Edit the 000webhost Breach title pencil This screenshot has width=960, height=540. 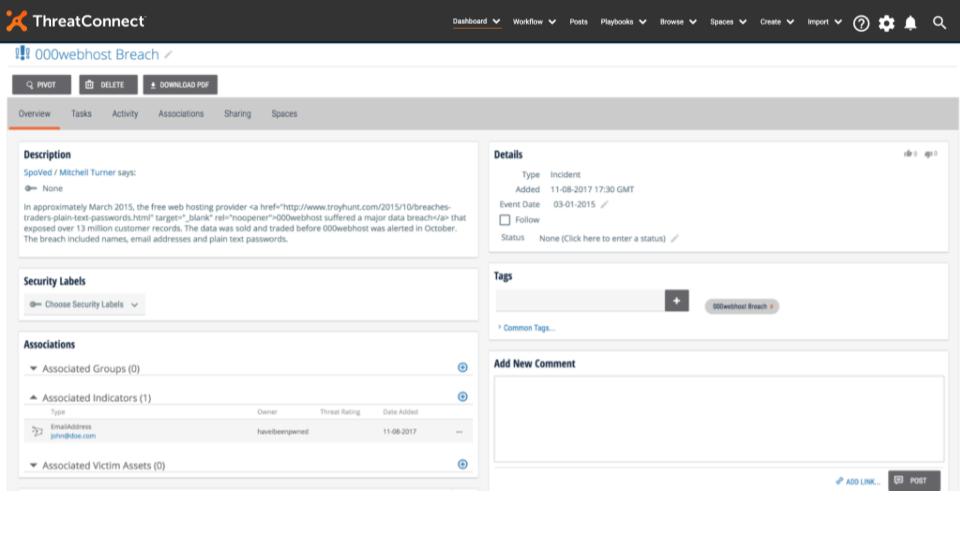tap(168, 54)
